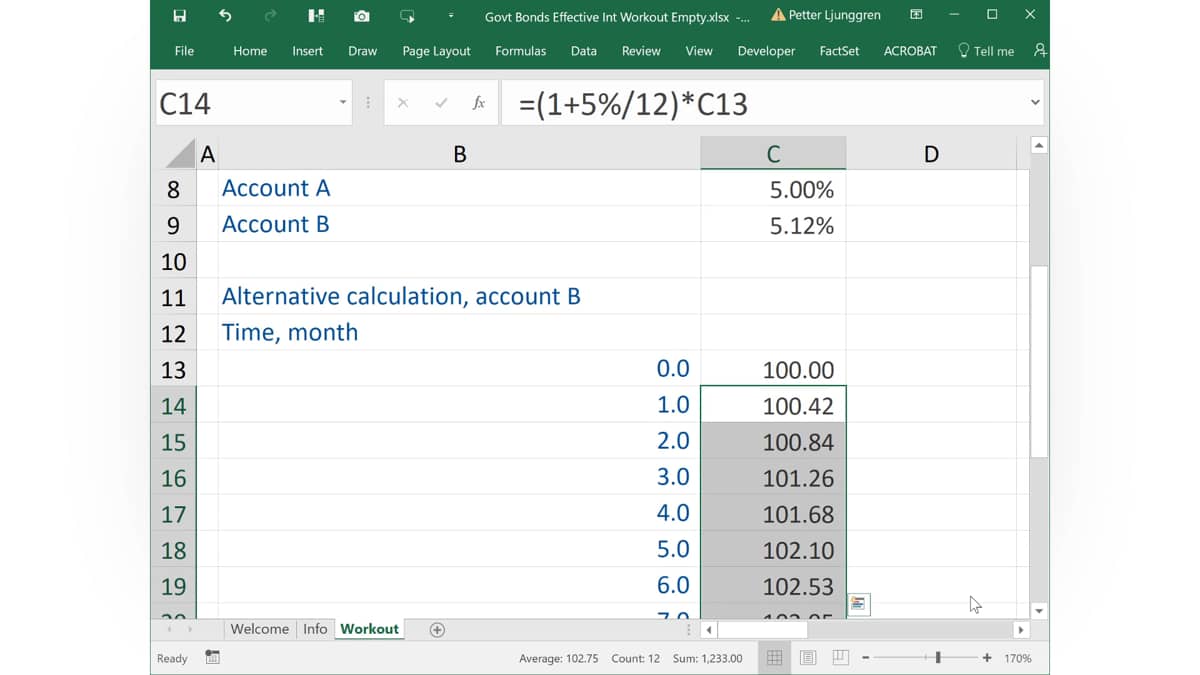Switch to Page Break Preview
This screenshot has width=1200, height=675.
(x=841, y=657)
